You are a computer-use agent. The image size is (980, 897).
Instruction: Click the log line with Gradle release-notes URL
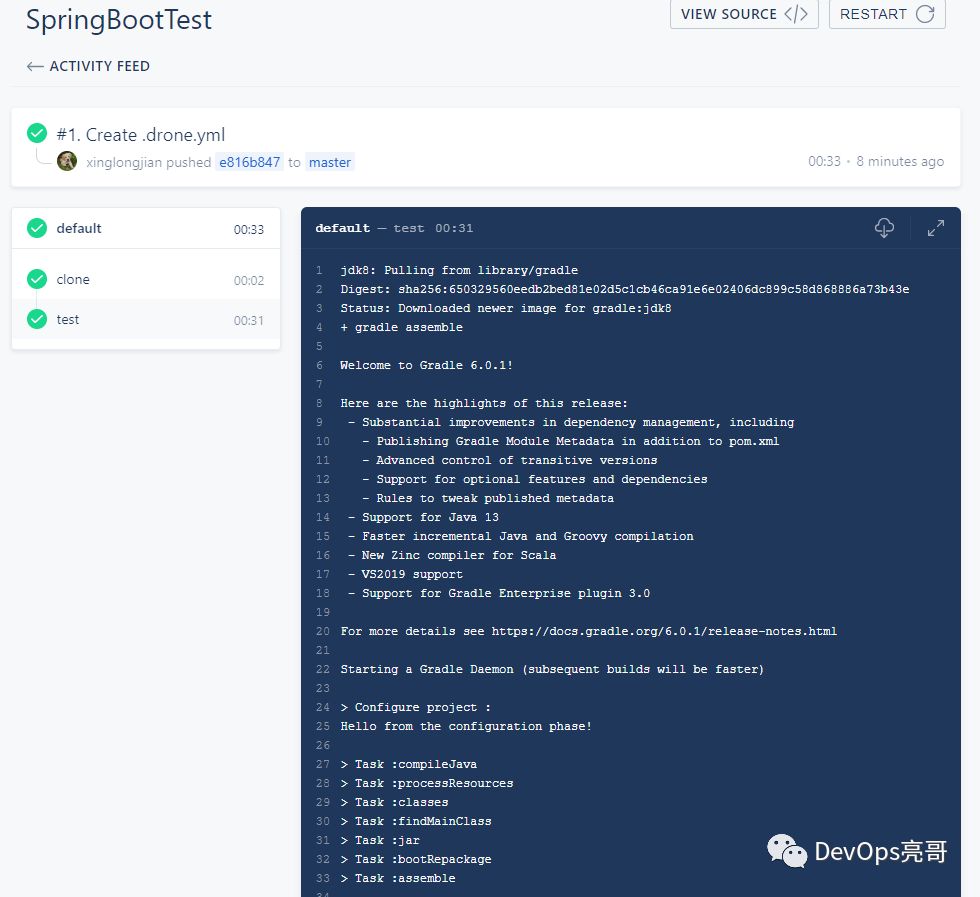click(x=588, y=631)
